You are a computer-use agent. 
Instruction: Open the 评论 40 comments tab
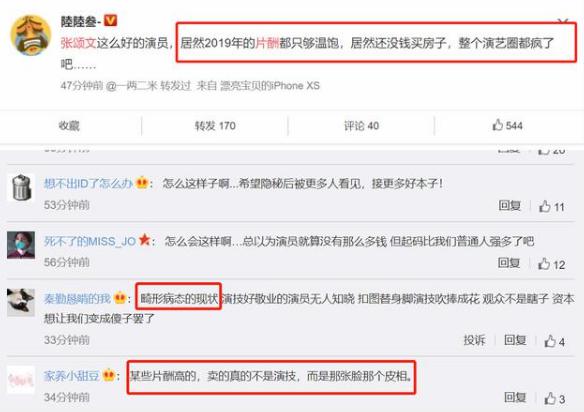tap(361, 126)
